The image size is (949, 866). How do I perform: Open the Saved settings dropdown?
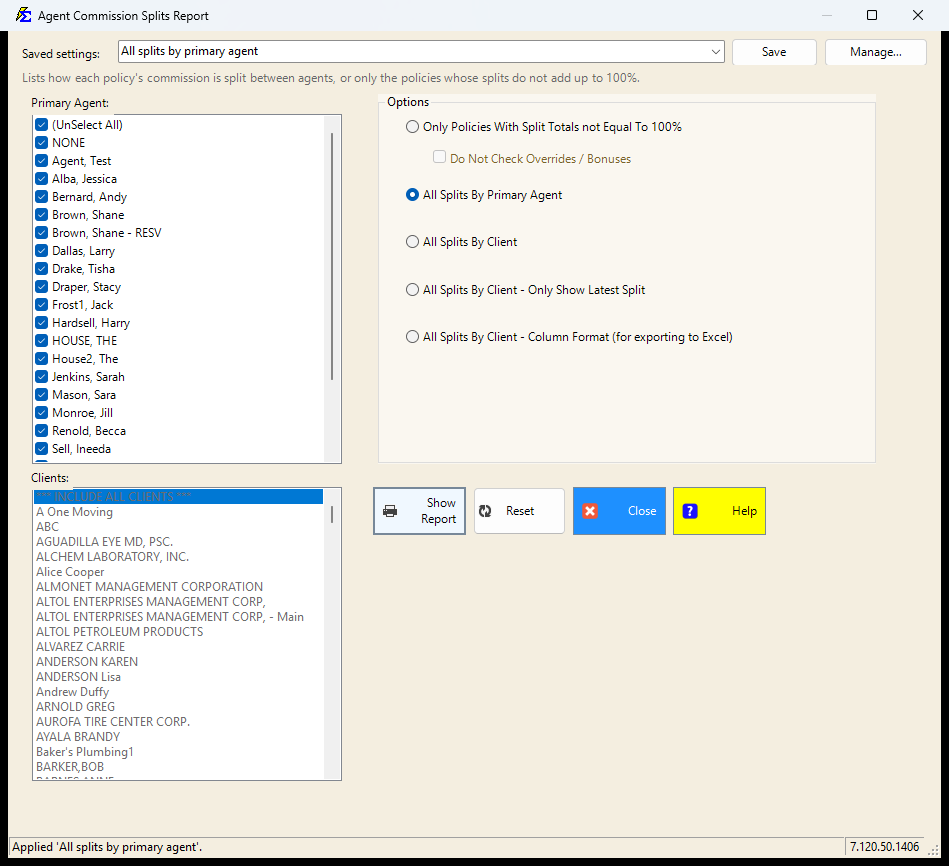tap(716, 51)
